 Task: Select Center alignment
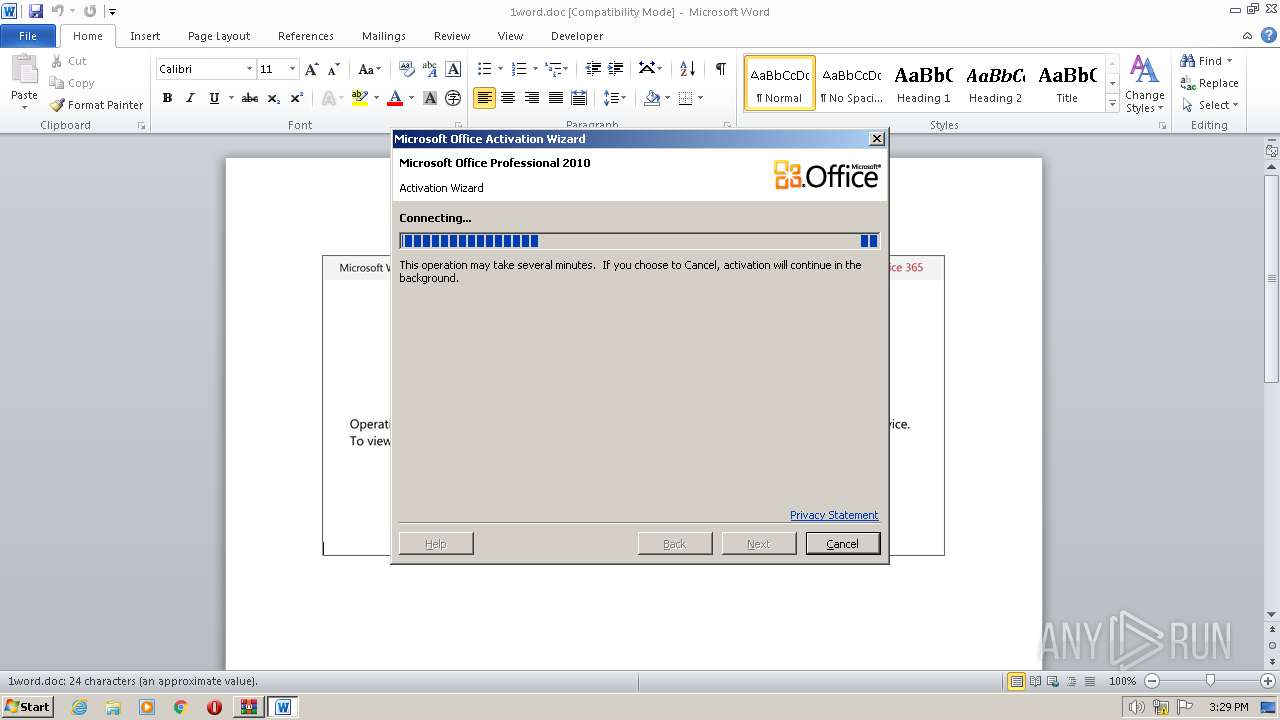tap(508, 98)
